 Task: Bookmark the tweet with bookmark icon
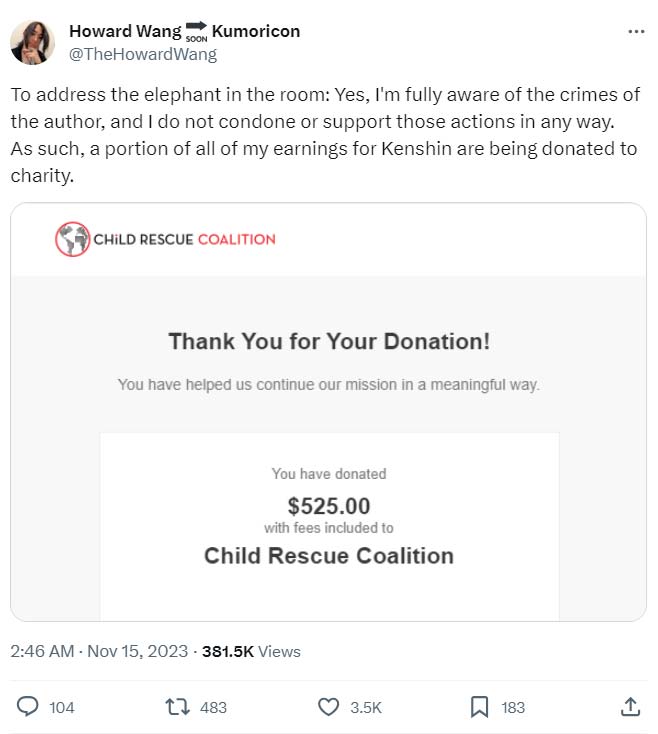[479, 707]
